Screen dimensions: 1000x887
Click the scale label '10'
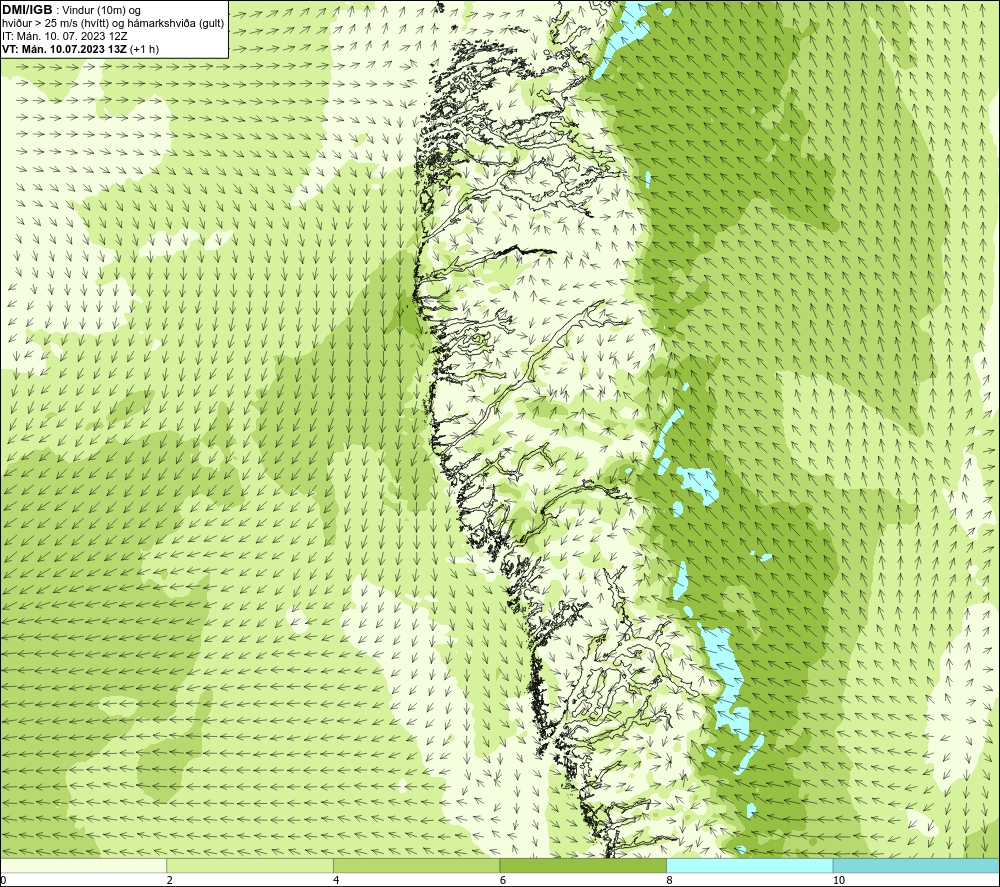838,880
